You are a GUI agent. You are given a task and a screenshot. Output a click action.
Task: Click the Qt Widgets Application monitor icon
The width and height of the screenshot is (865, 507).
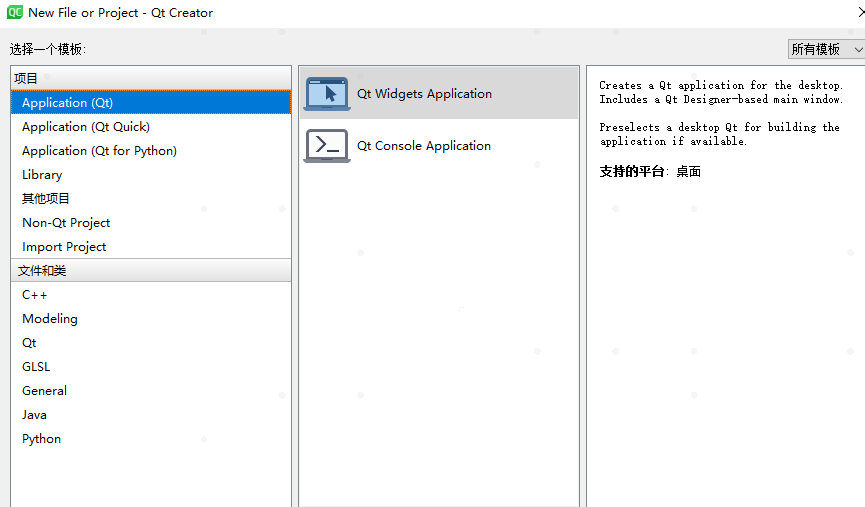pyautogui.click(x=327, y=94)
